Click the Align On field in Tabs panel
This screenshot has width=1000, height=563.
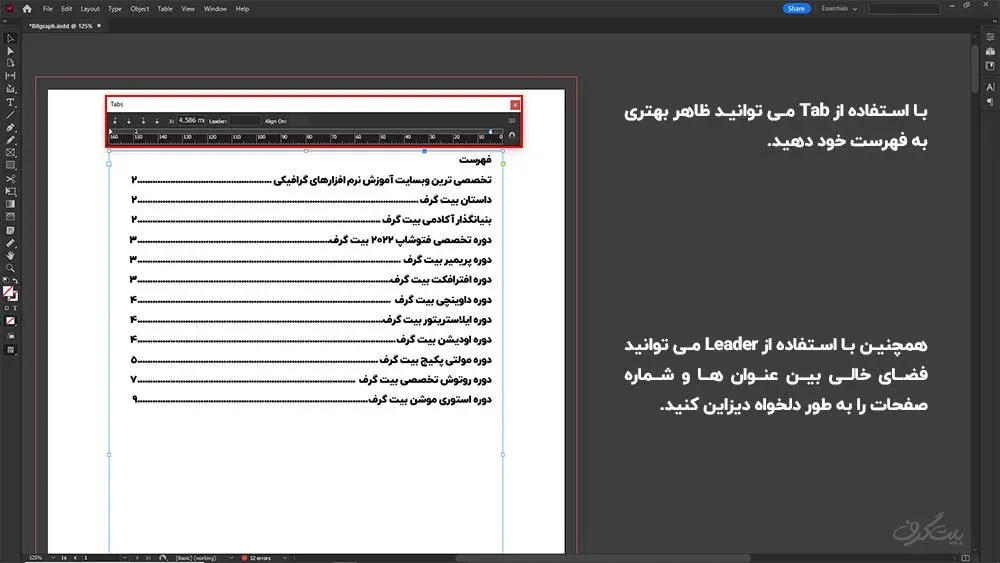(298, 121)
